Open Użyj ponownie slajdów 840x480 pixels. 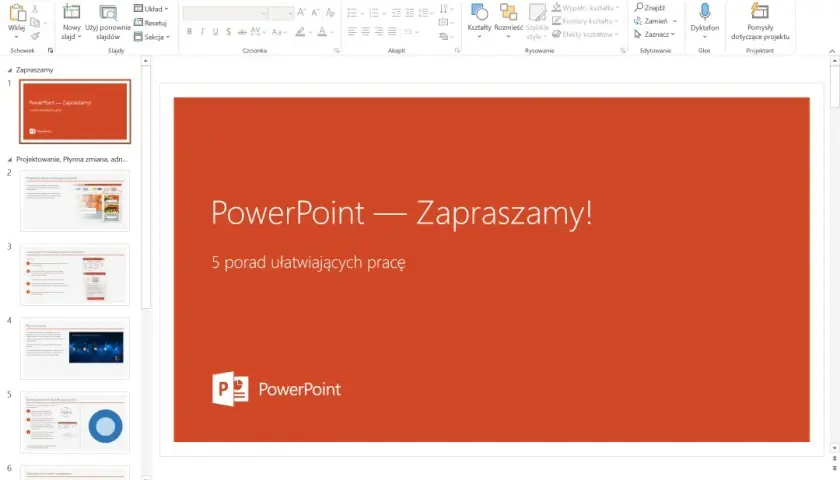tap(108, 21)
